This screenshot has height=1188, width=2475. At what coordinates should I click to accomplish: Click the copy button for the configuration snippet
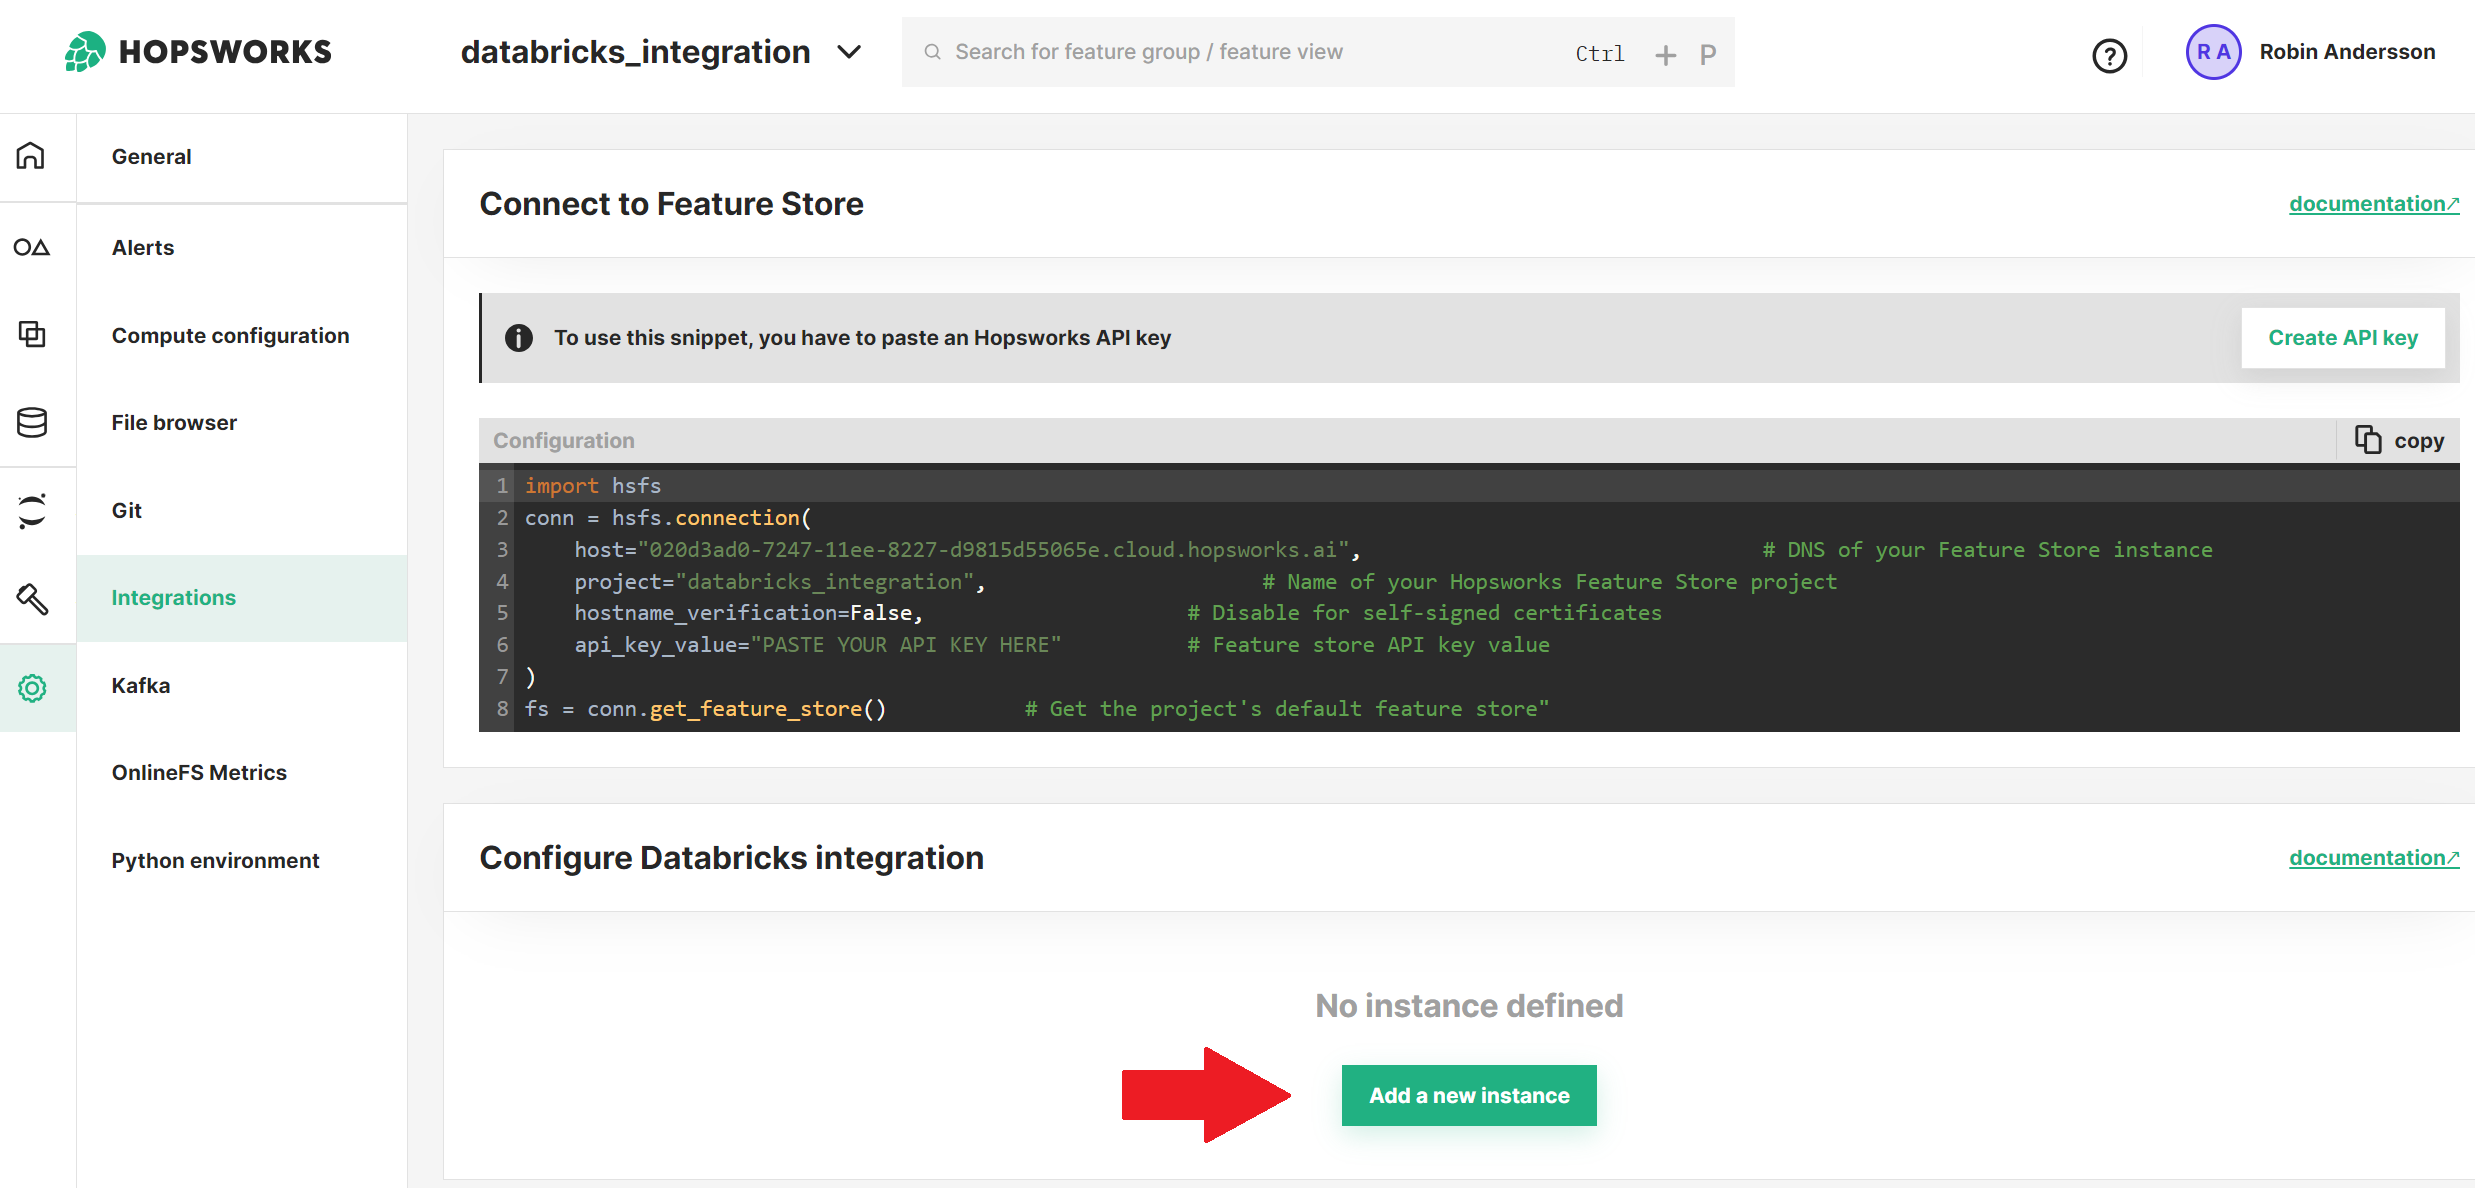click(x=2397, y=440)
